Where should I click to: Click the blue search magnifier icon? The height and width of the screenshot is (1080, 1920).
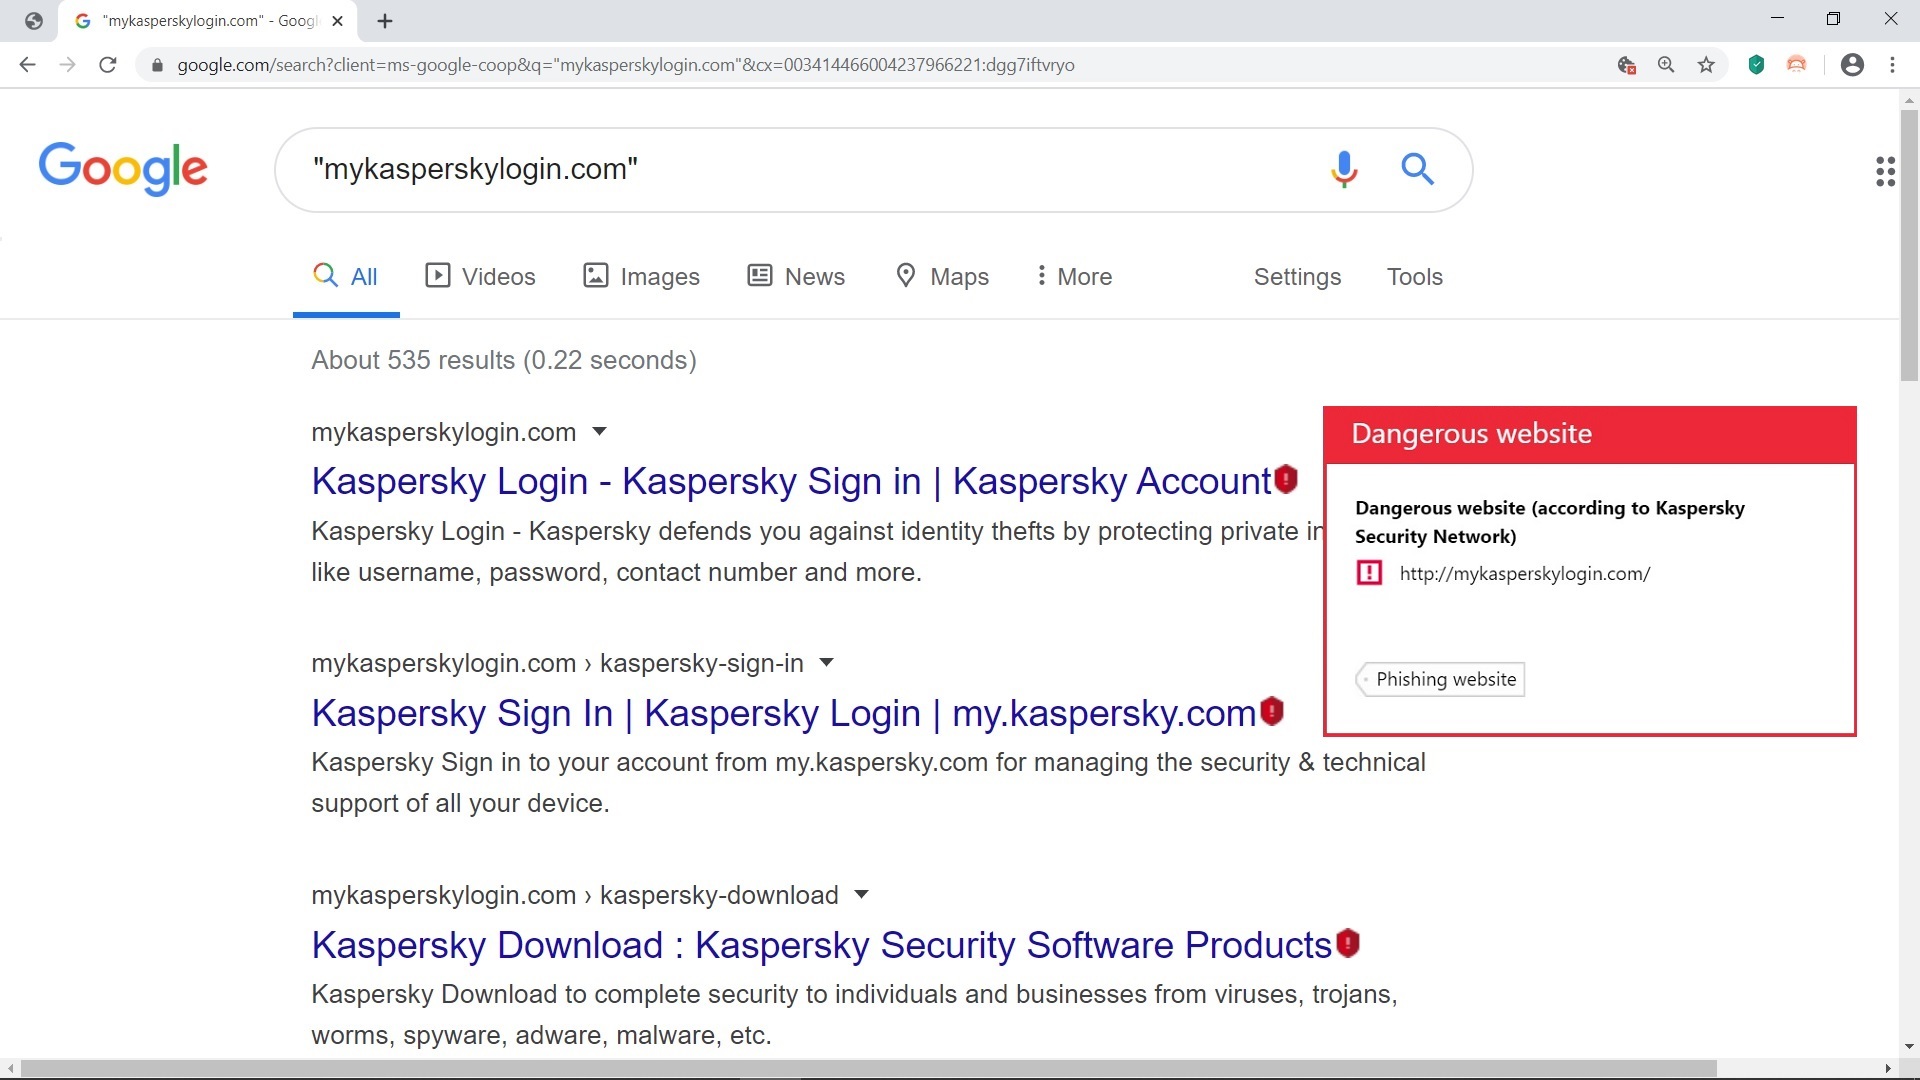(1417, 169)
